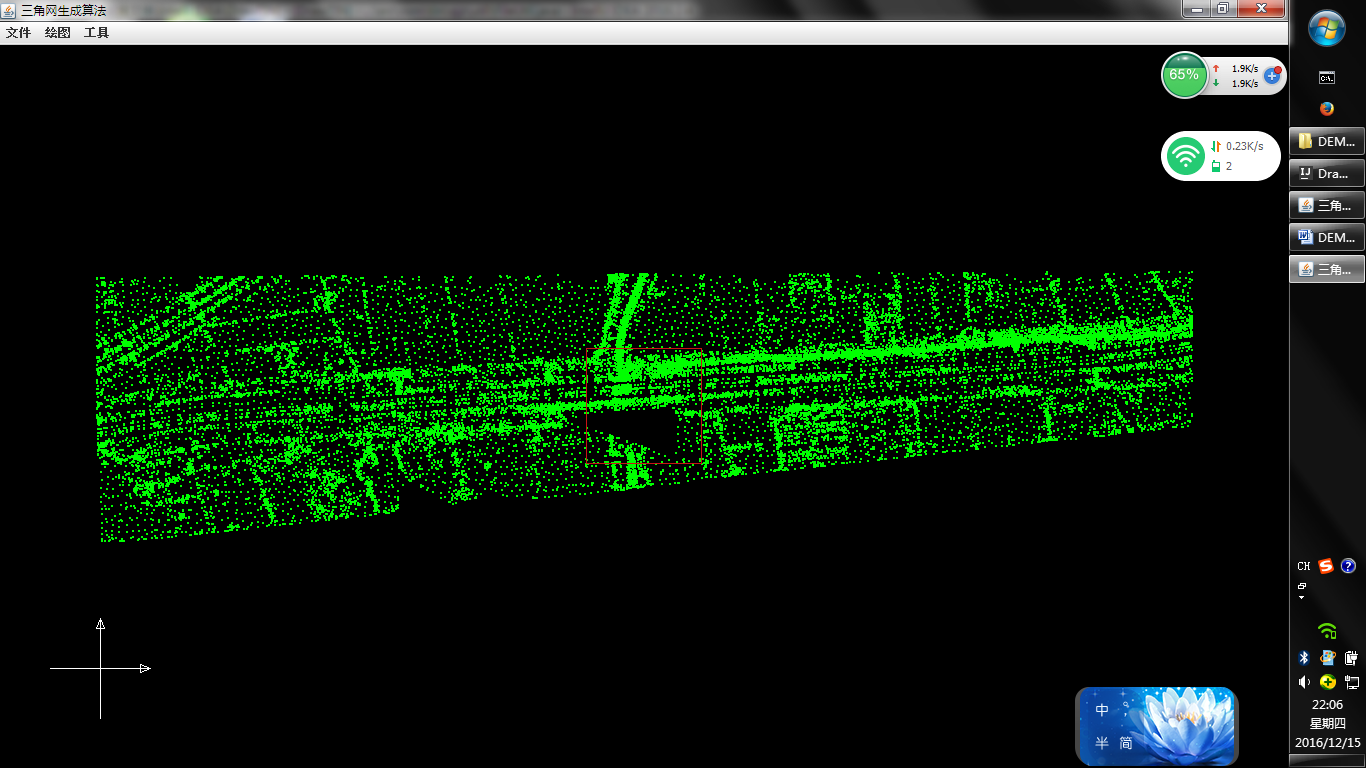Switch to the IntelliJ Dra... taskbar button
This screenshot has width=1366, height=768.
point(1327,173)
